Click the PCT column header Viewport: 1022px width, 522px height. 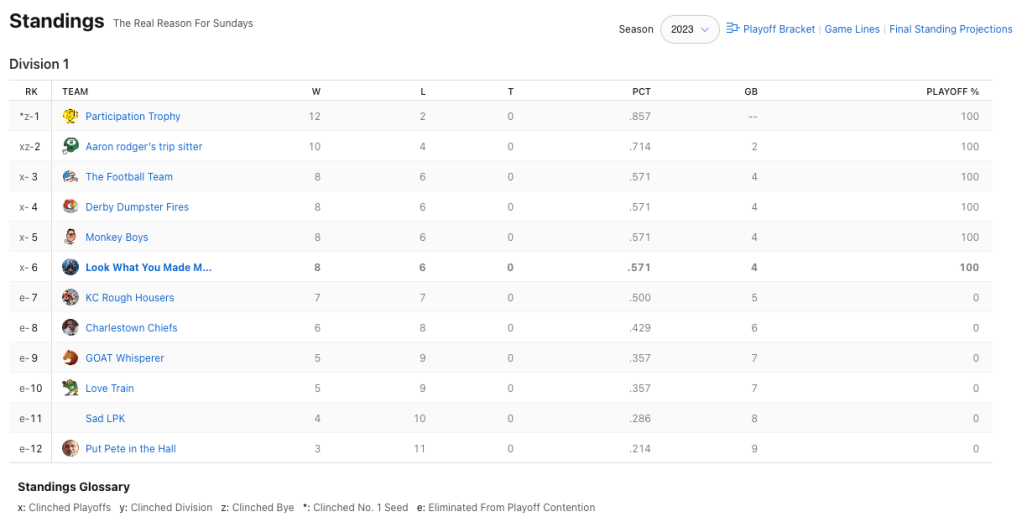641,91
